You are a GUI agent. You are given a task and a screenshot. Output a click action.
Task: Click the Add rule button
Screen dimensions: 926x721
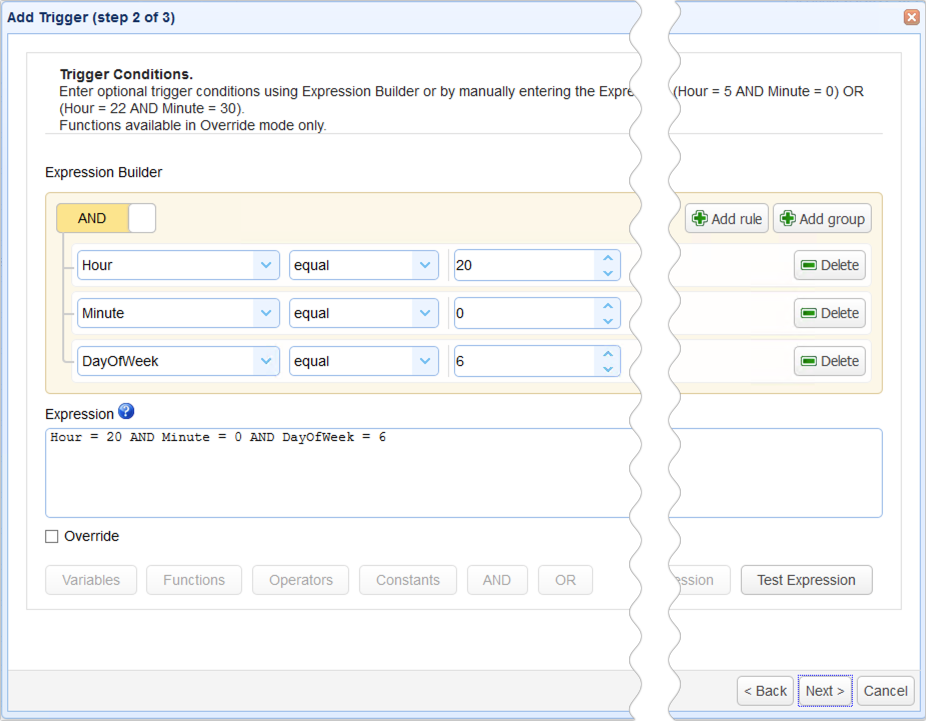tap(726, 218)
